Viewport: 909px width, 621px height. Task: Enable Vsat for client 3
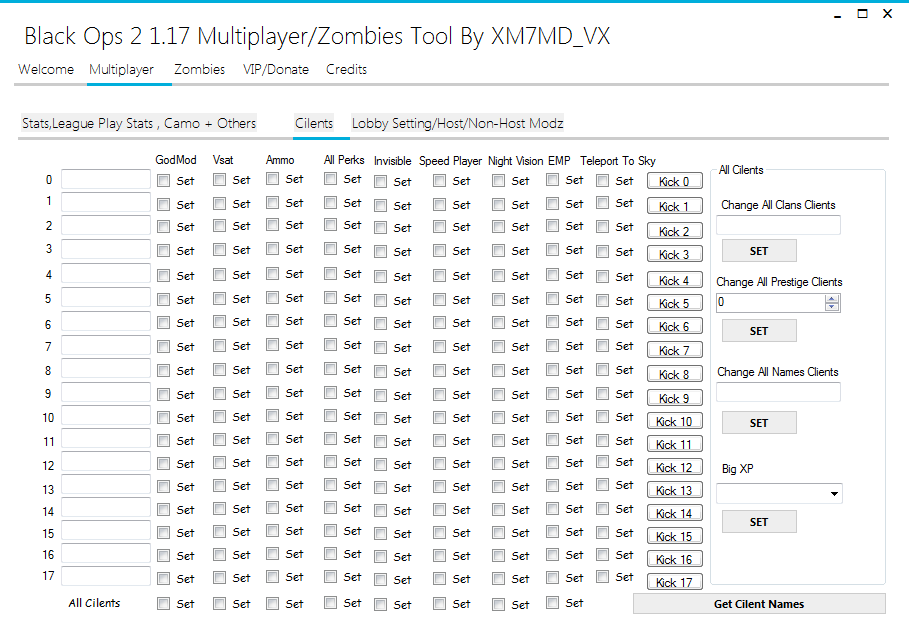click(219, 250)
